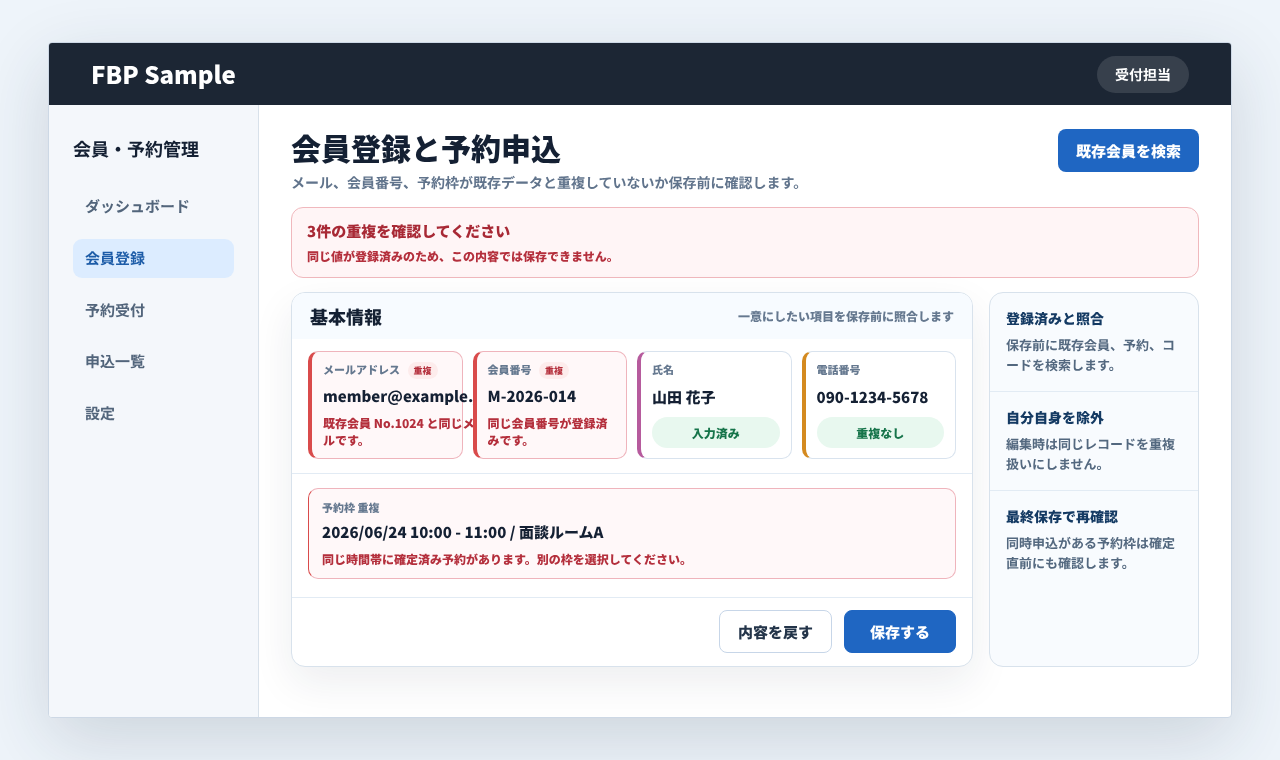This screenshot has height=760, width=1280.
Task: Click the 同じ値が登録済みのため alert message
Action: tap(460, 256)
